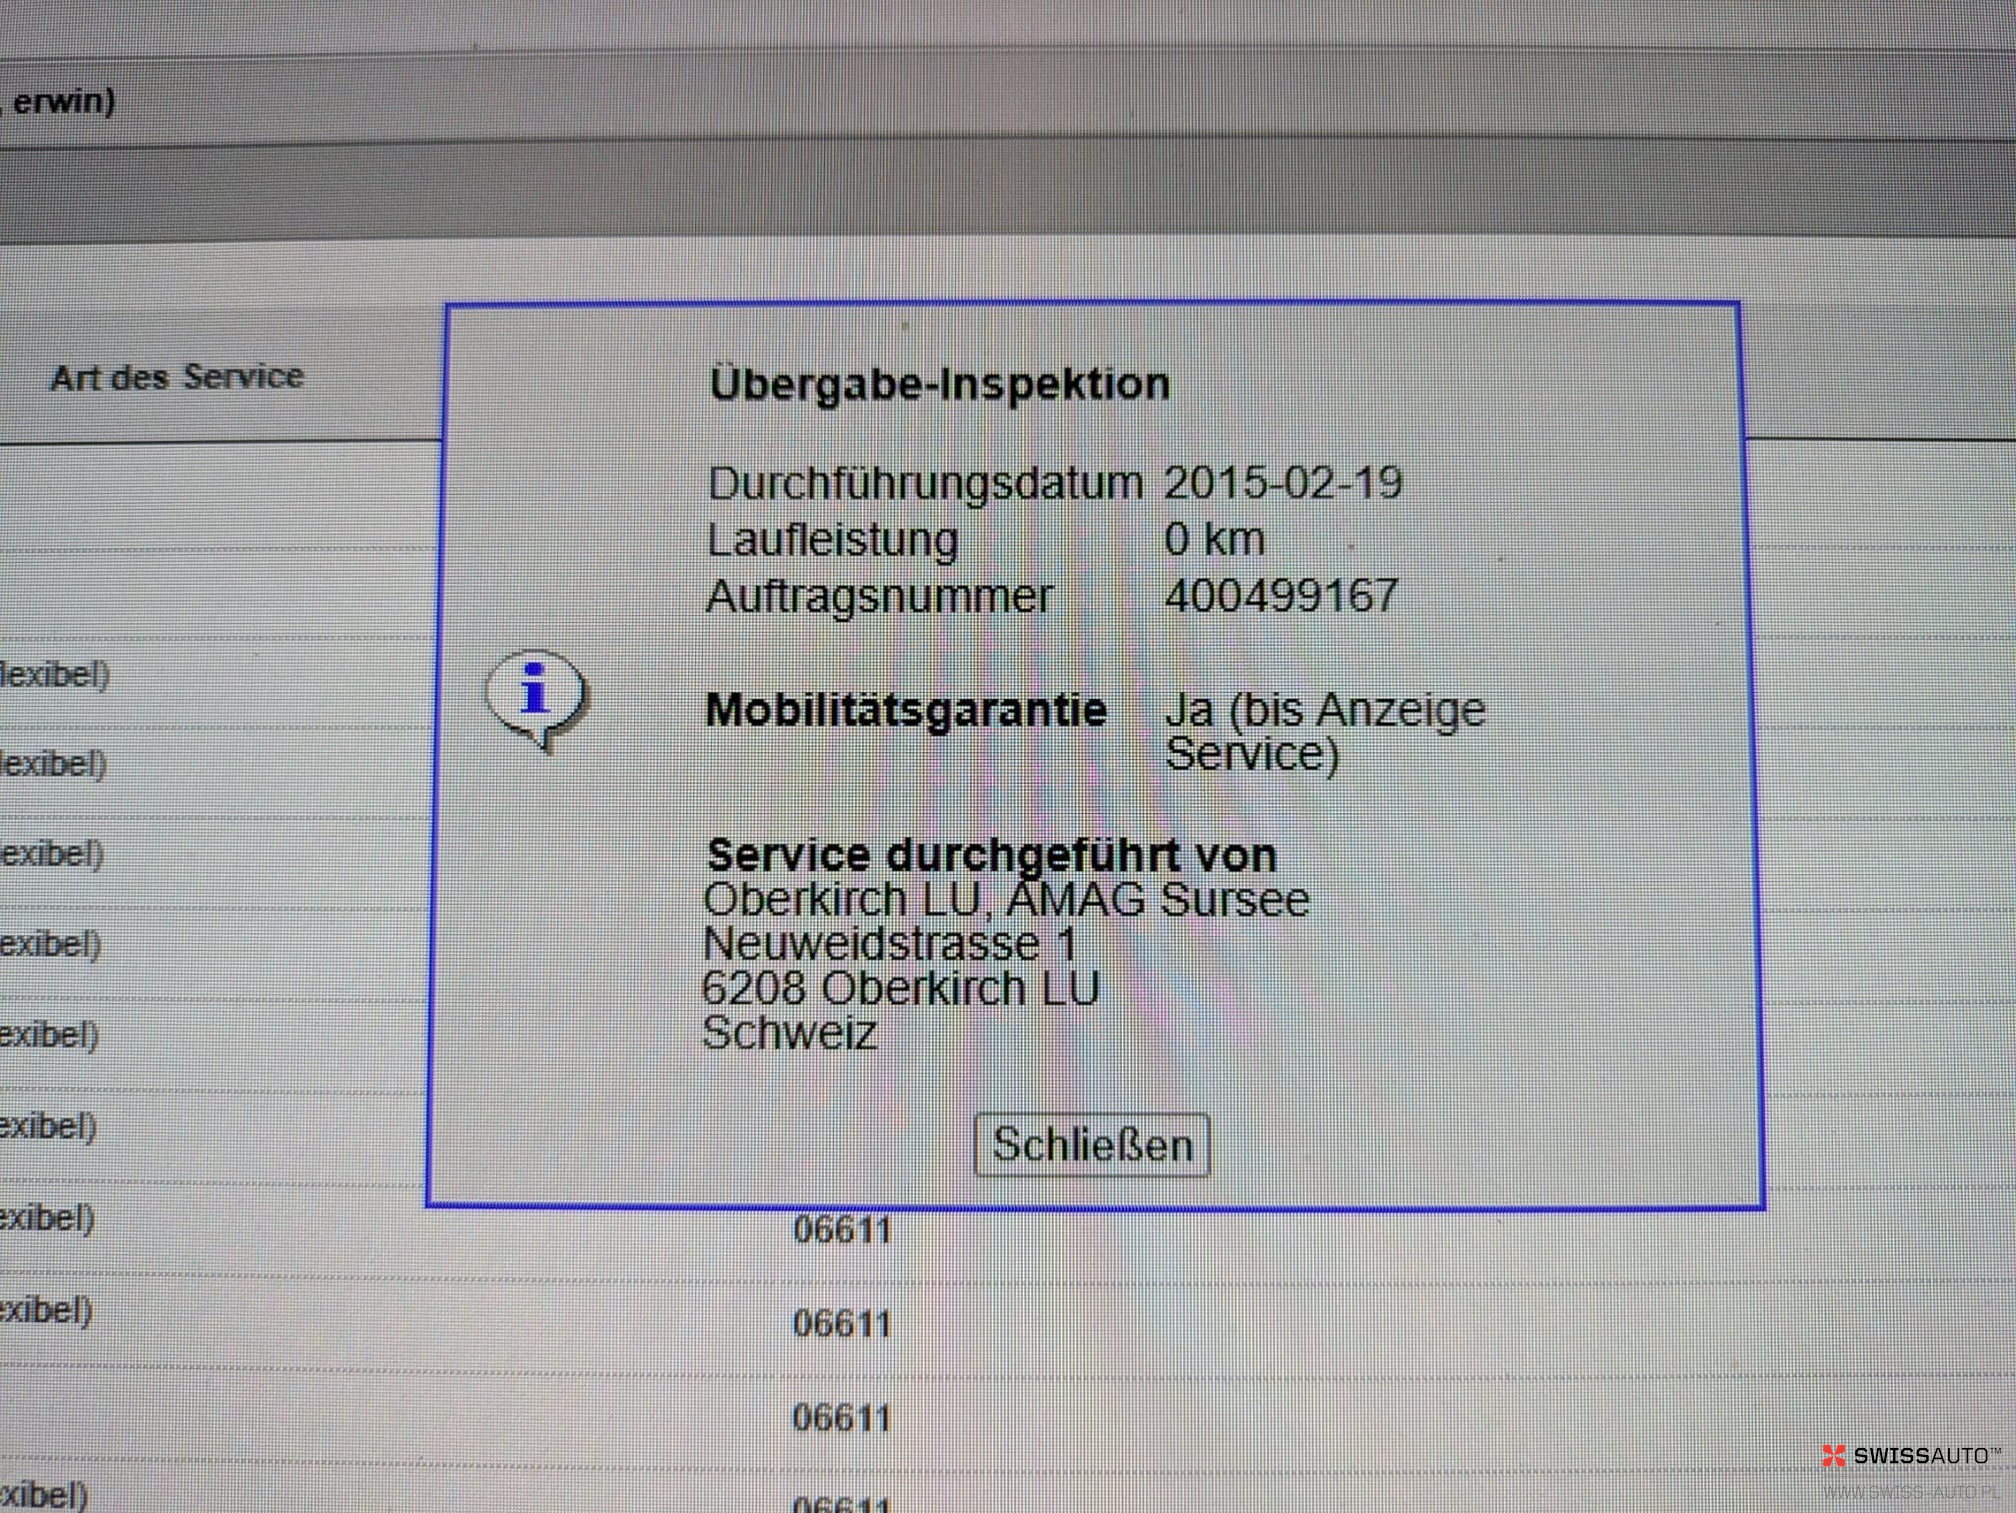The width and height of the screenshot is (2016, 1513).
Task: Click the 0 km Laufleistung value
Action: (x=1214, y=540)
